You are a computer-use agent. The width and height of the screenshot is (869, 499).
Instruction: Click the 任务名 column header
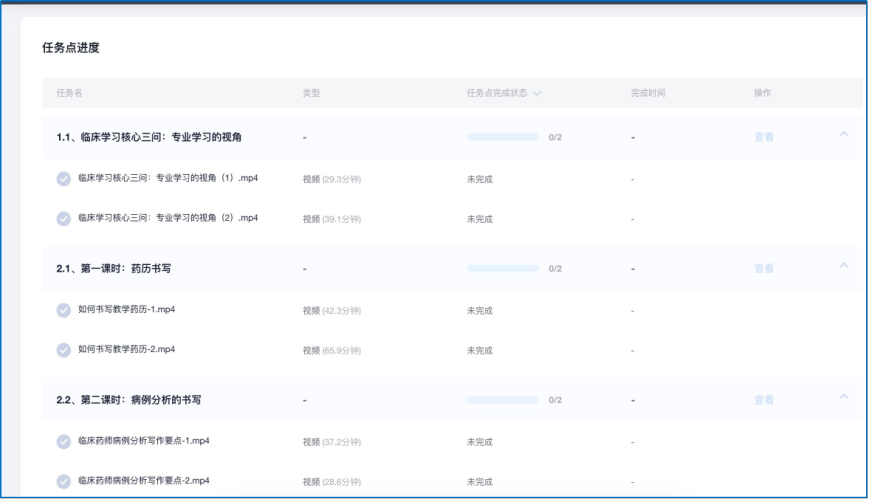(69, 93)
